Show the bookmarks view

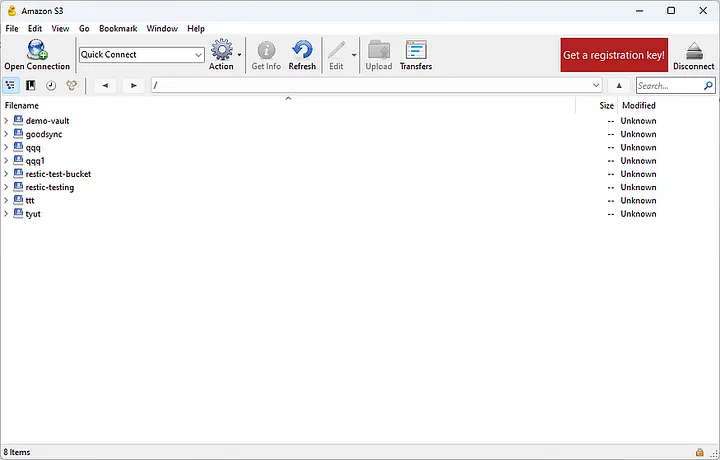pyautogui.click(x=31, y=85)
